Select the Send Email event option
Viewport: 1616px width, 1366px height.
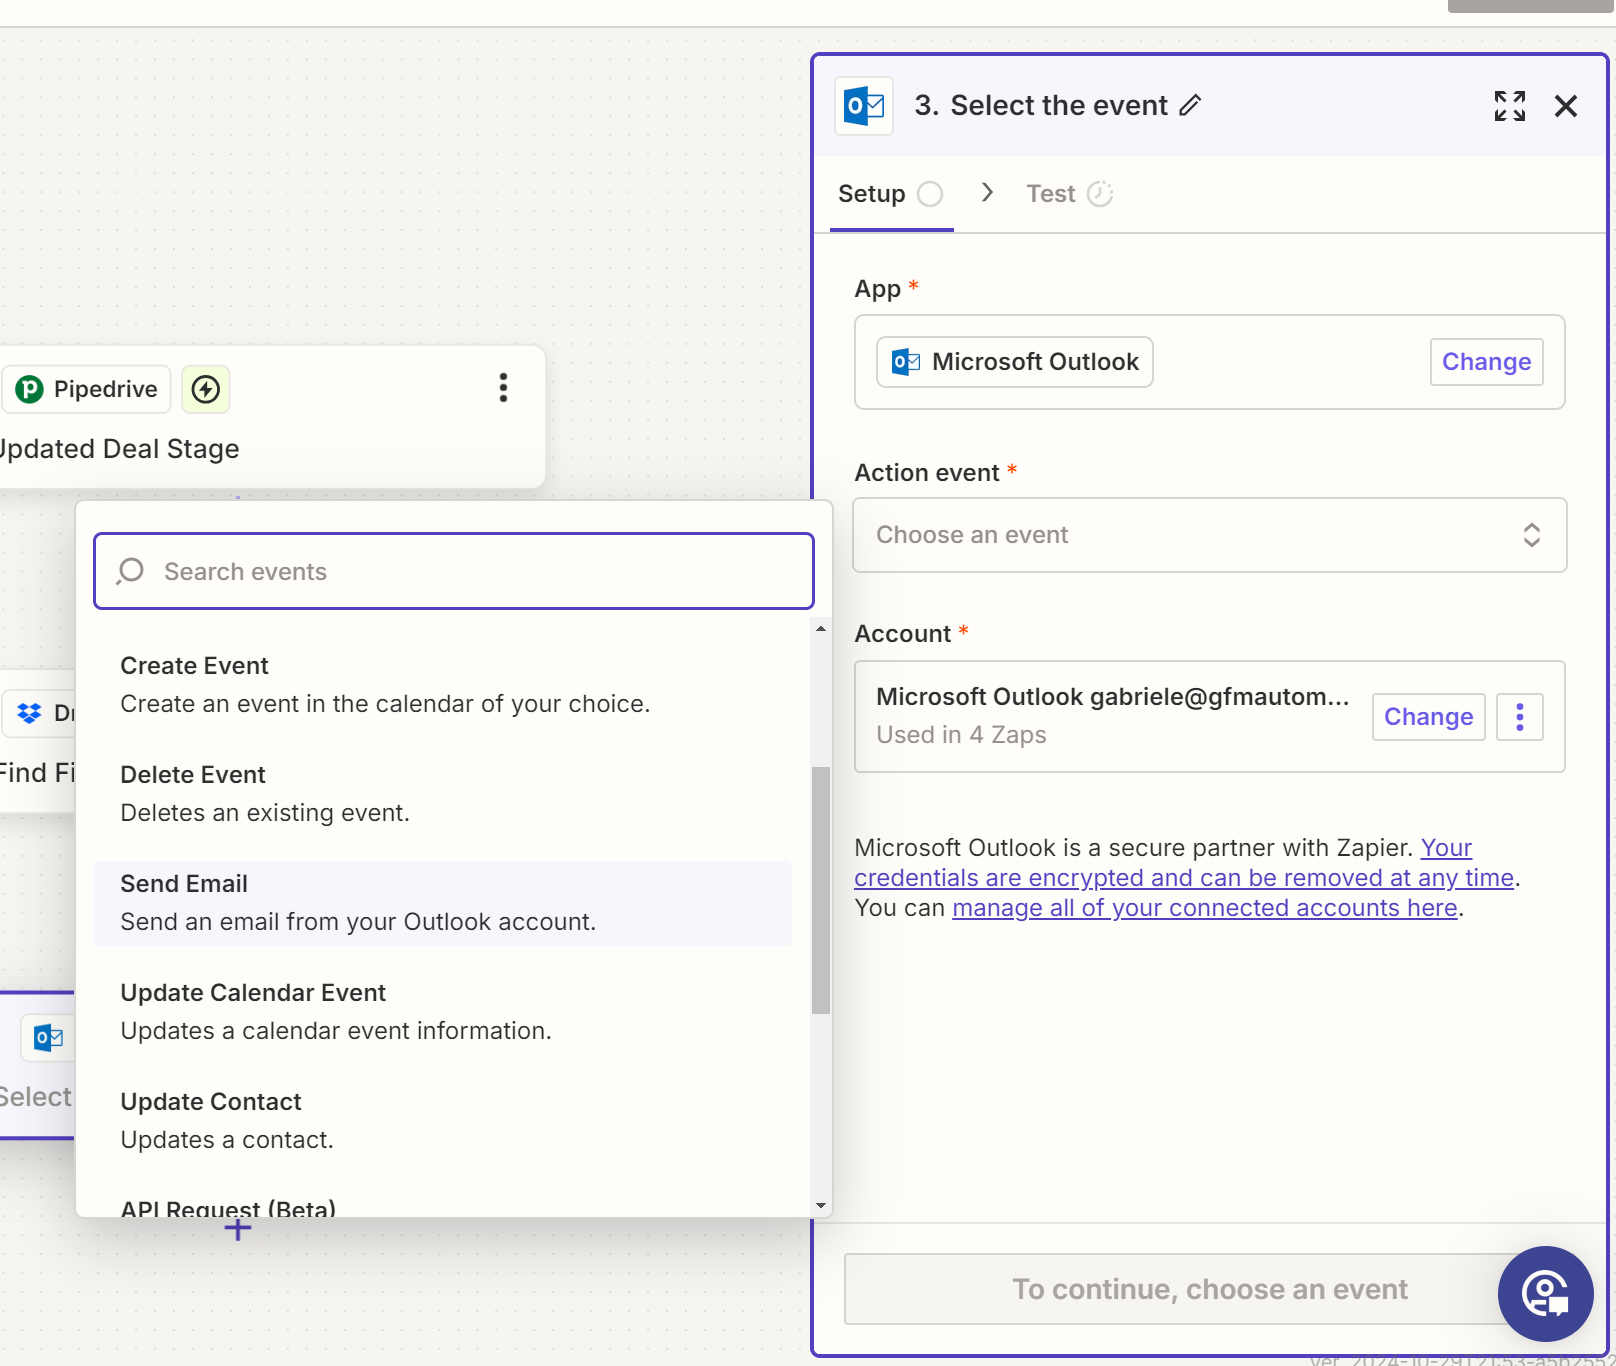coord(443,903)
